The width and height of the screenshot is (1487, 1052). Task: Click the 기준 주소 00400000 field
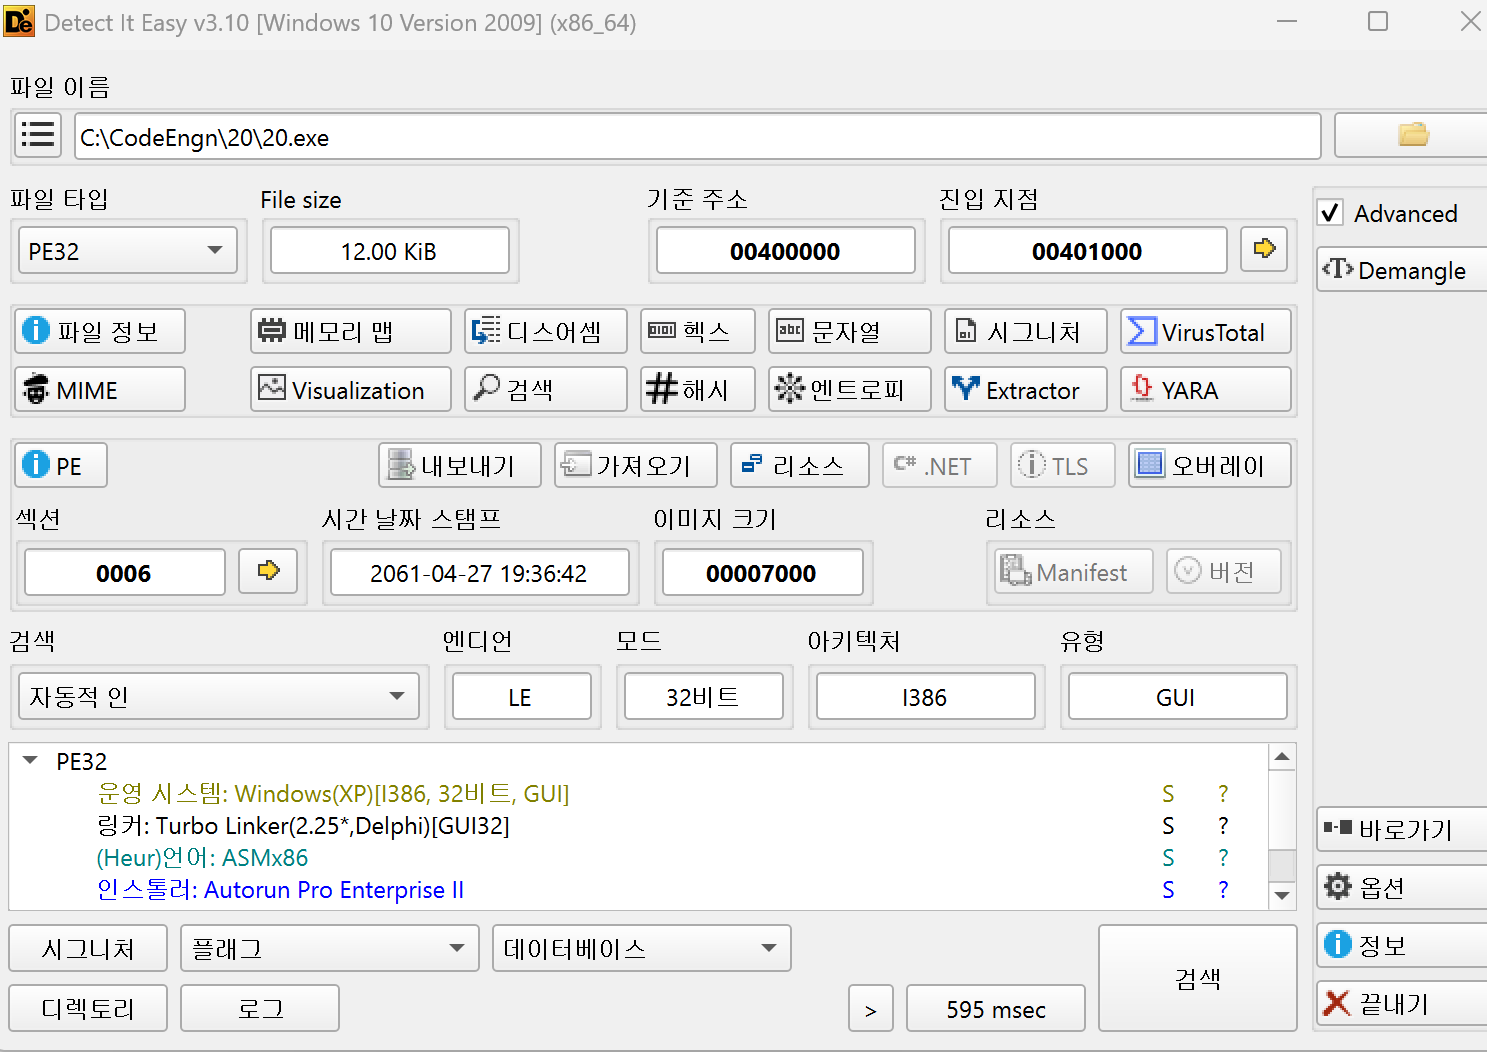(x=786, y=250)
